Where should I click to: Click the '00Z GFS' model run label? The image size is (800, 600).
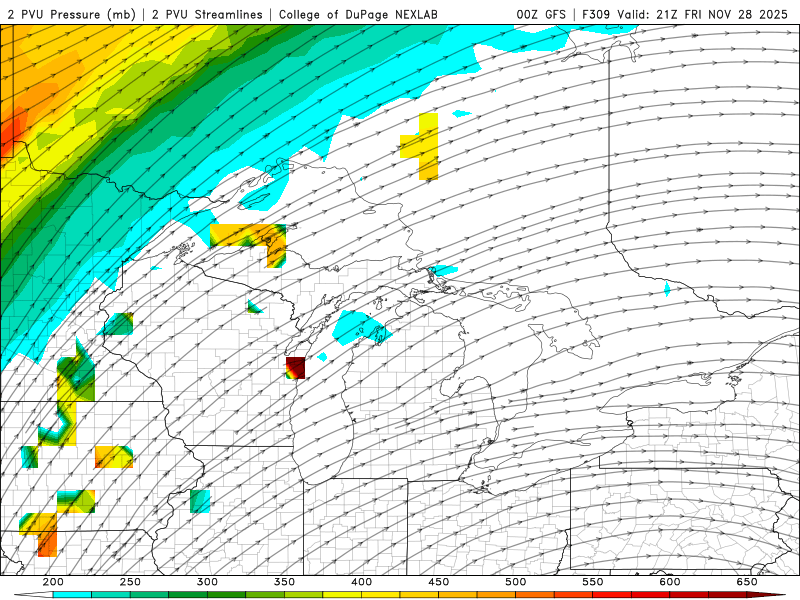click(x=541, y=14)
